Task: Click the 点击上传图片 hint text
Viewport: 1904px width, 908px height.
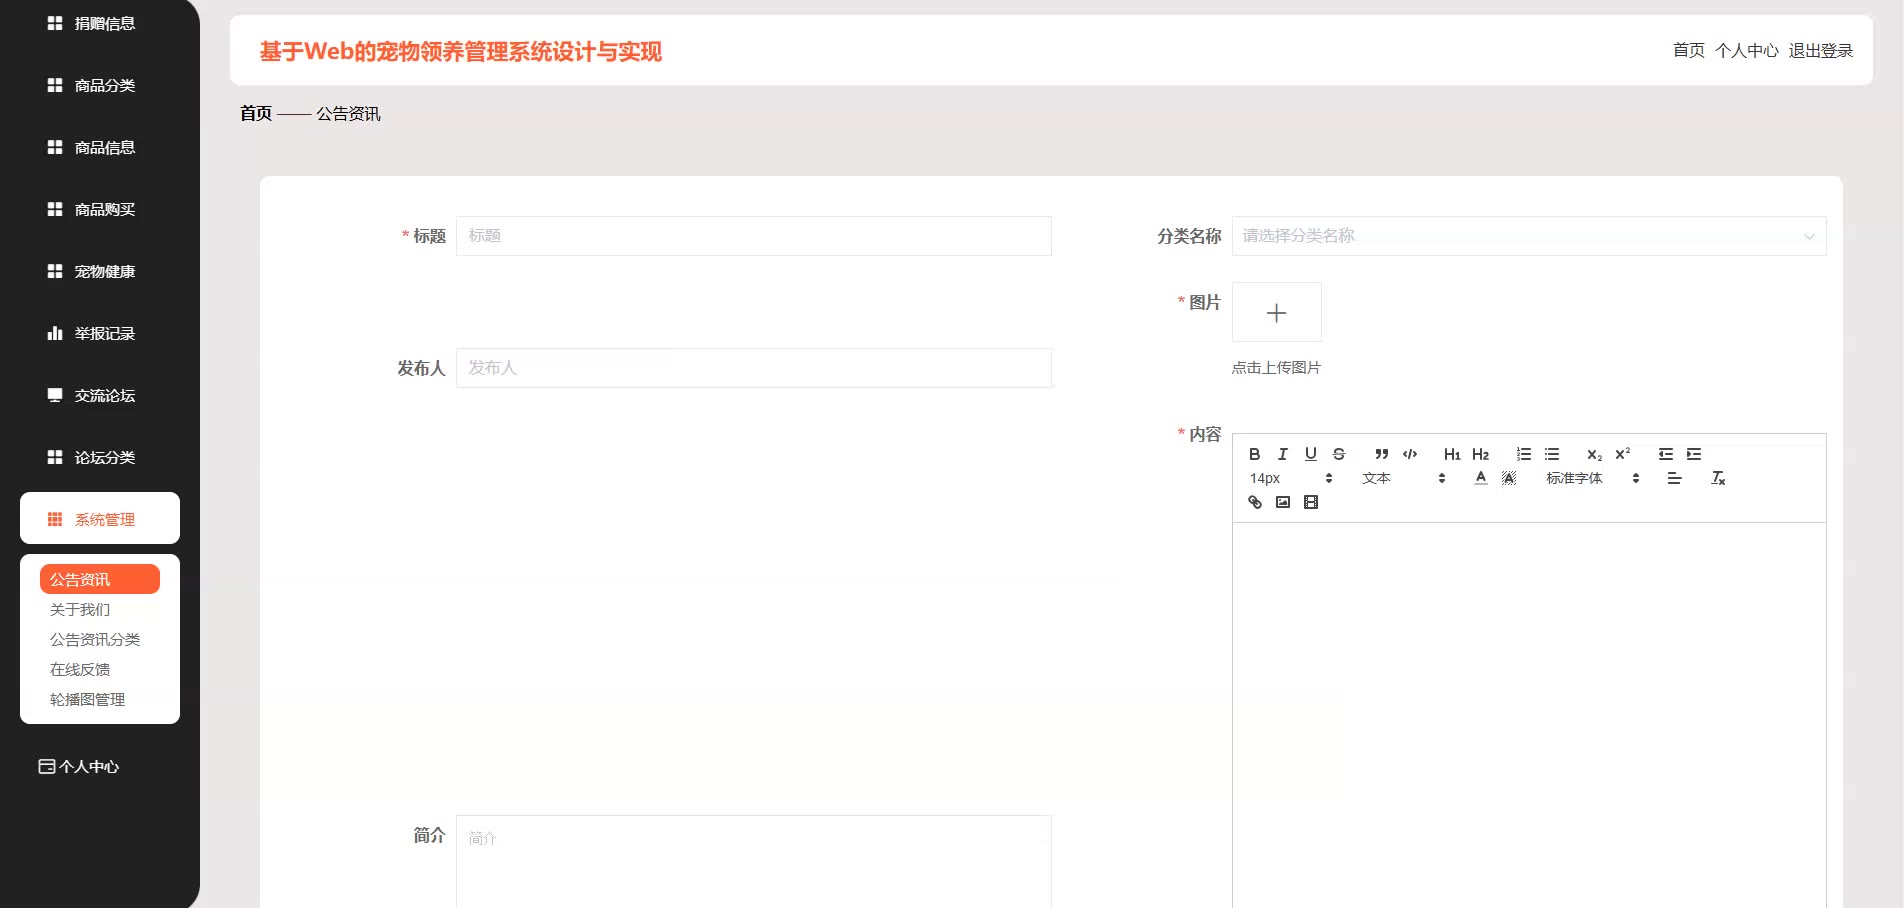Action: click(x=1276, y=367)
